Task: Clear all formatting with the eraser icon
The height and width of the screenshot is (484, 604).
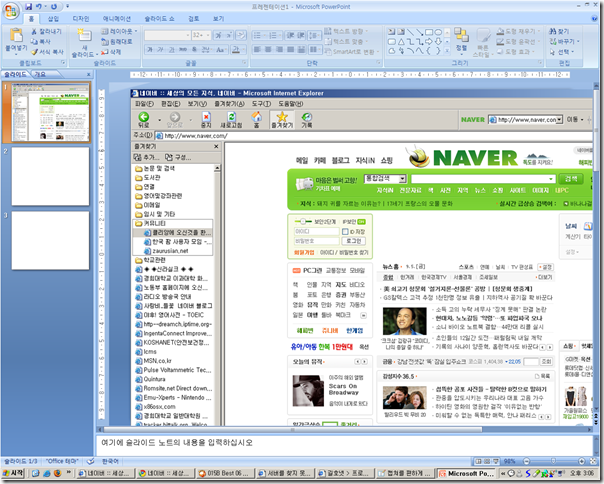Action: tap(241, 35)
